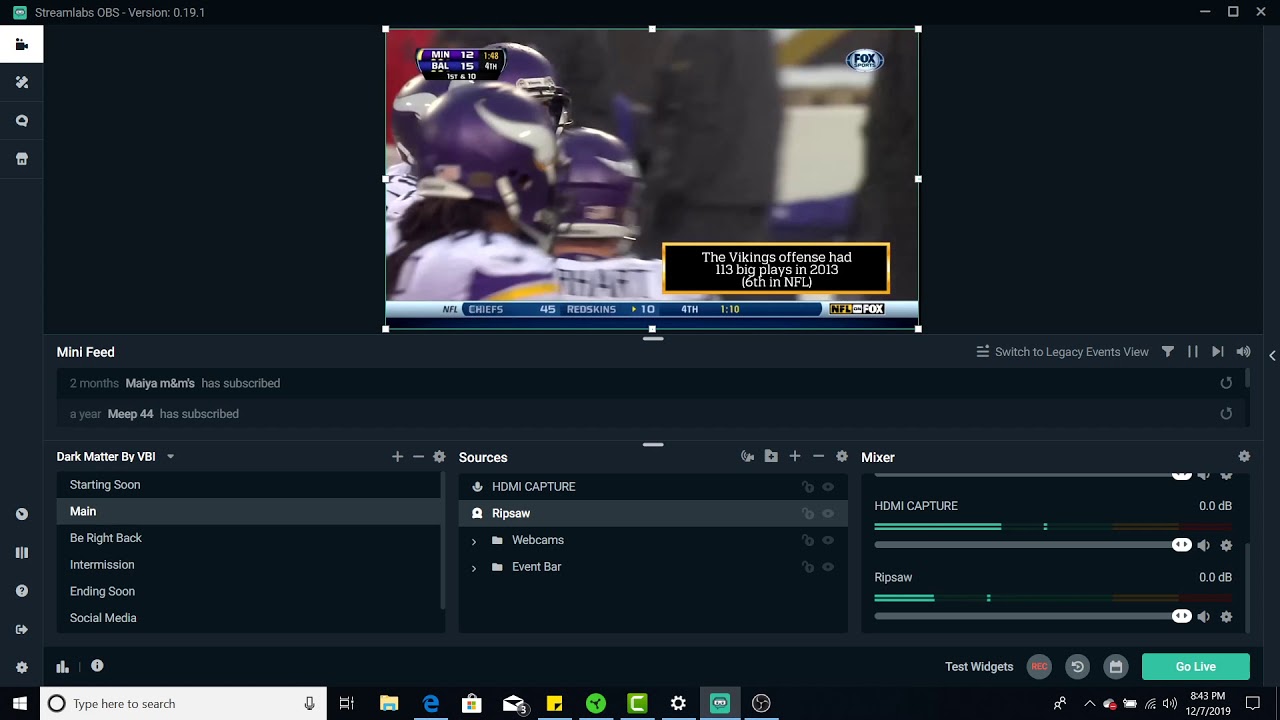The height and width of the screenshot is (720, 1280).
Task: Pause the Mini Feed alert queue
Action: pyautogui.click(x=1193, y=352)
